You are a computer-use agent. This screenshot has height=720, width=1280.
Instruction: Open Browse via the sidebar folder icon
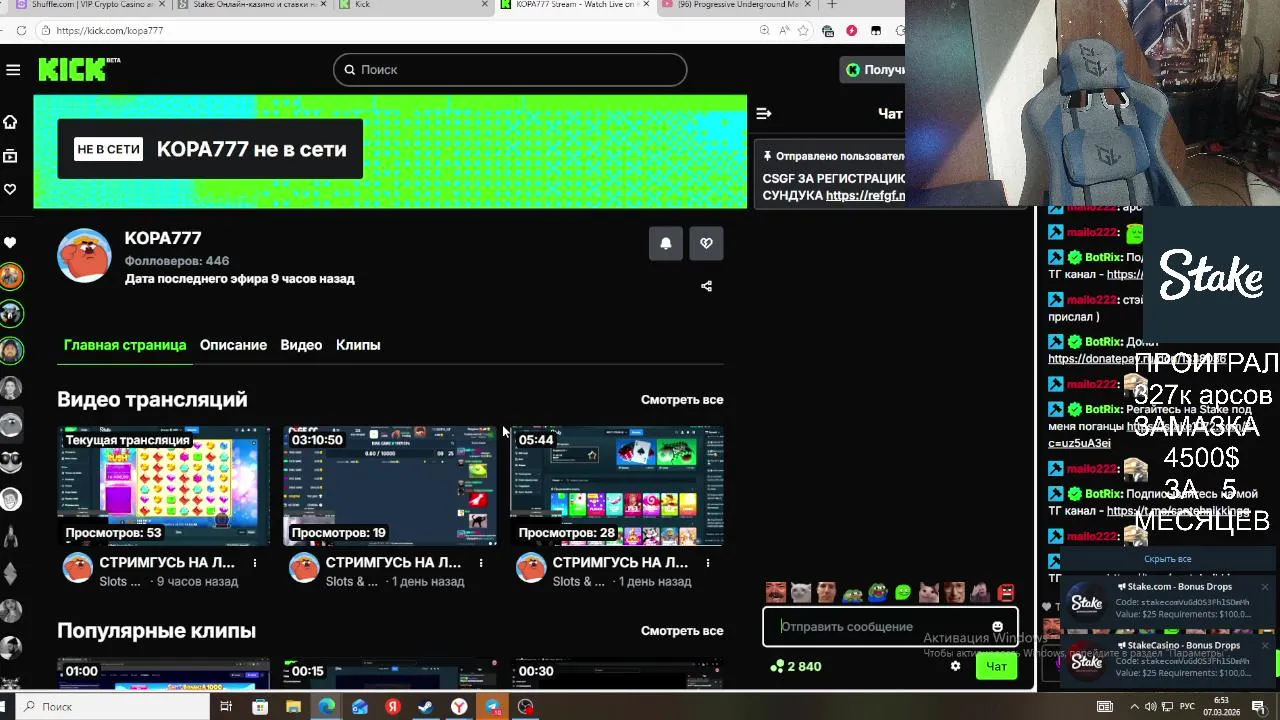[x=11, y=156]
